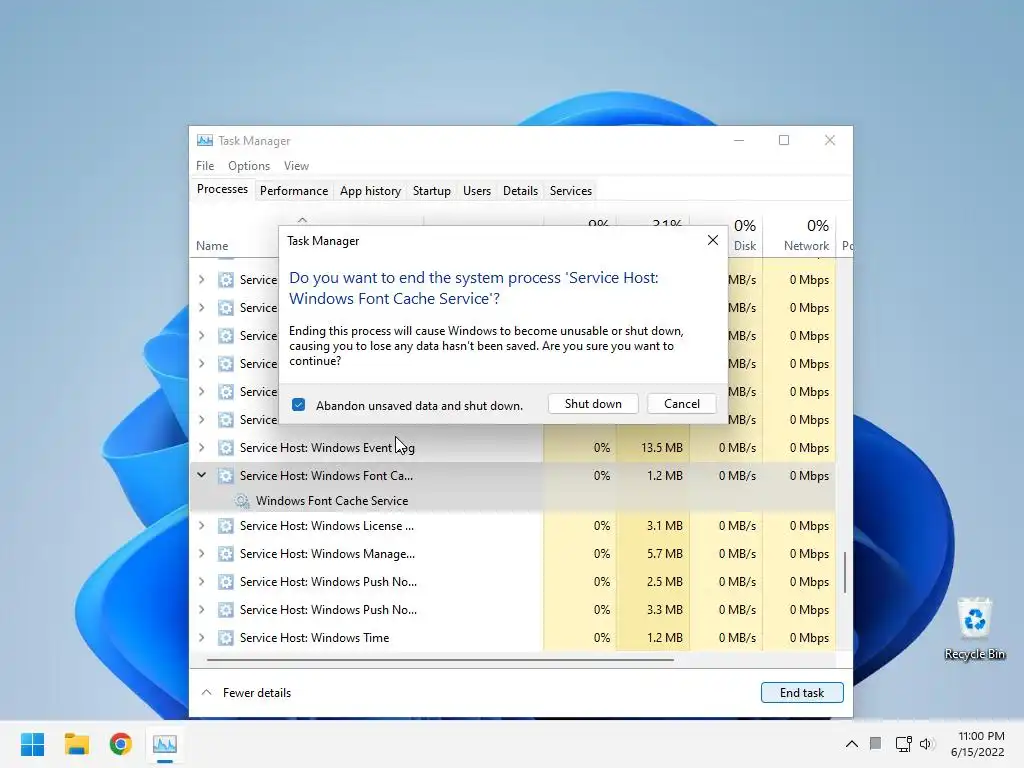Click the Task Manager taskbar icon

[165, 744]
